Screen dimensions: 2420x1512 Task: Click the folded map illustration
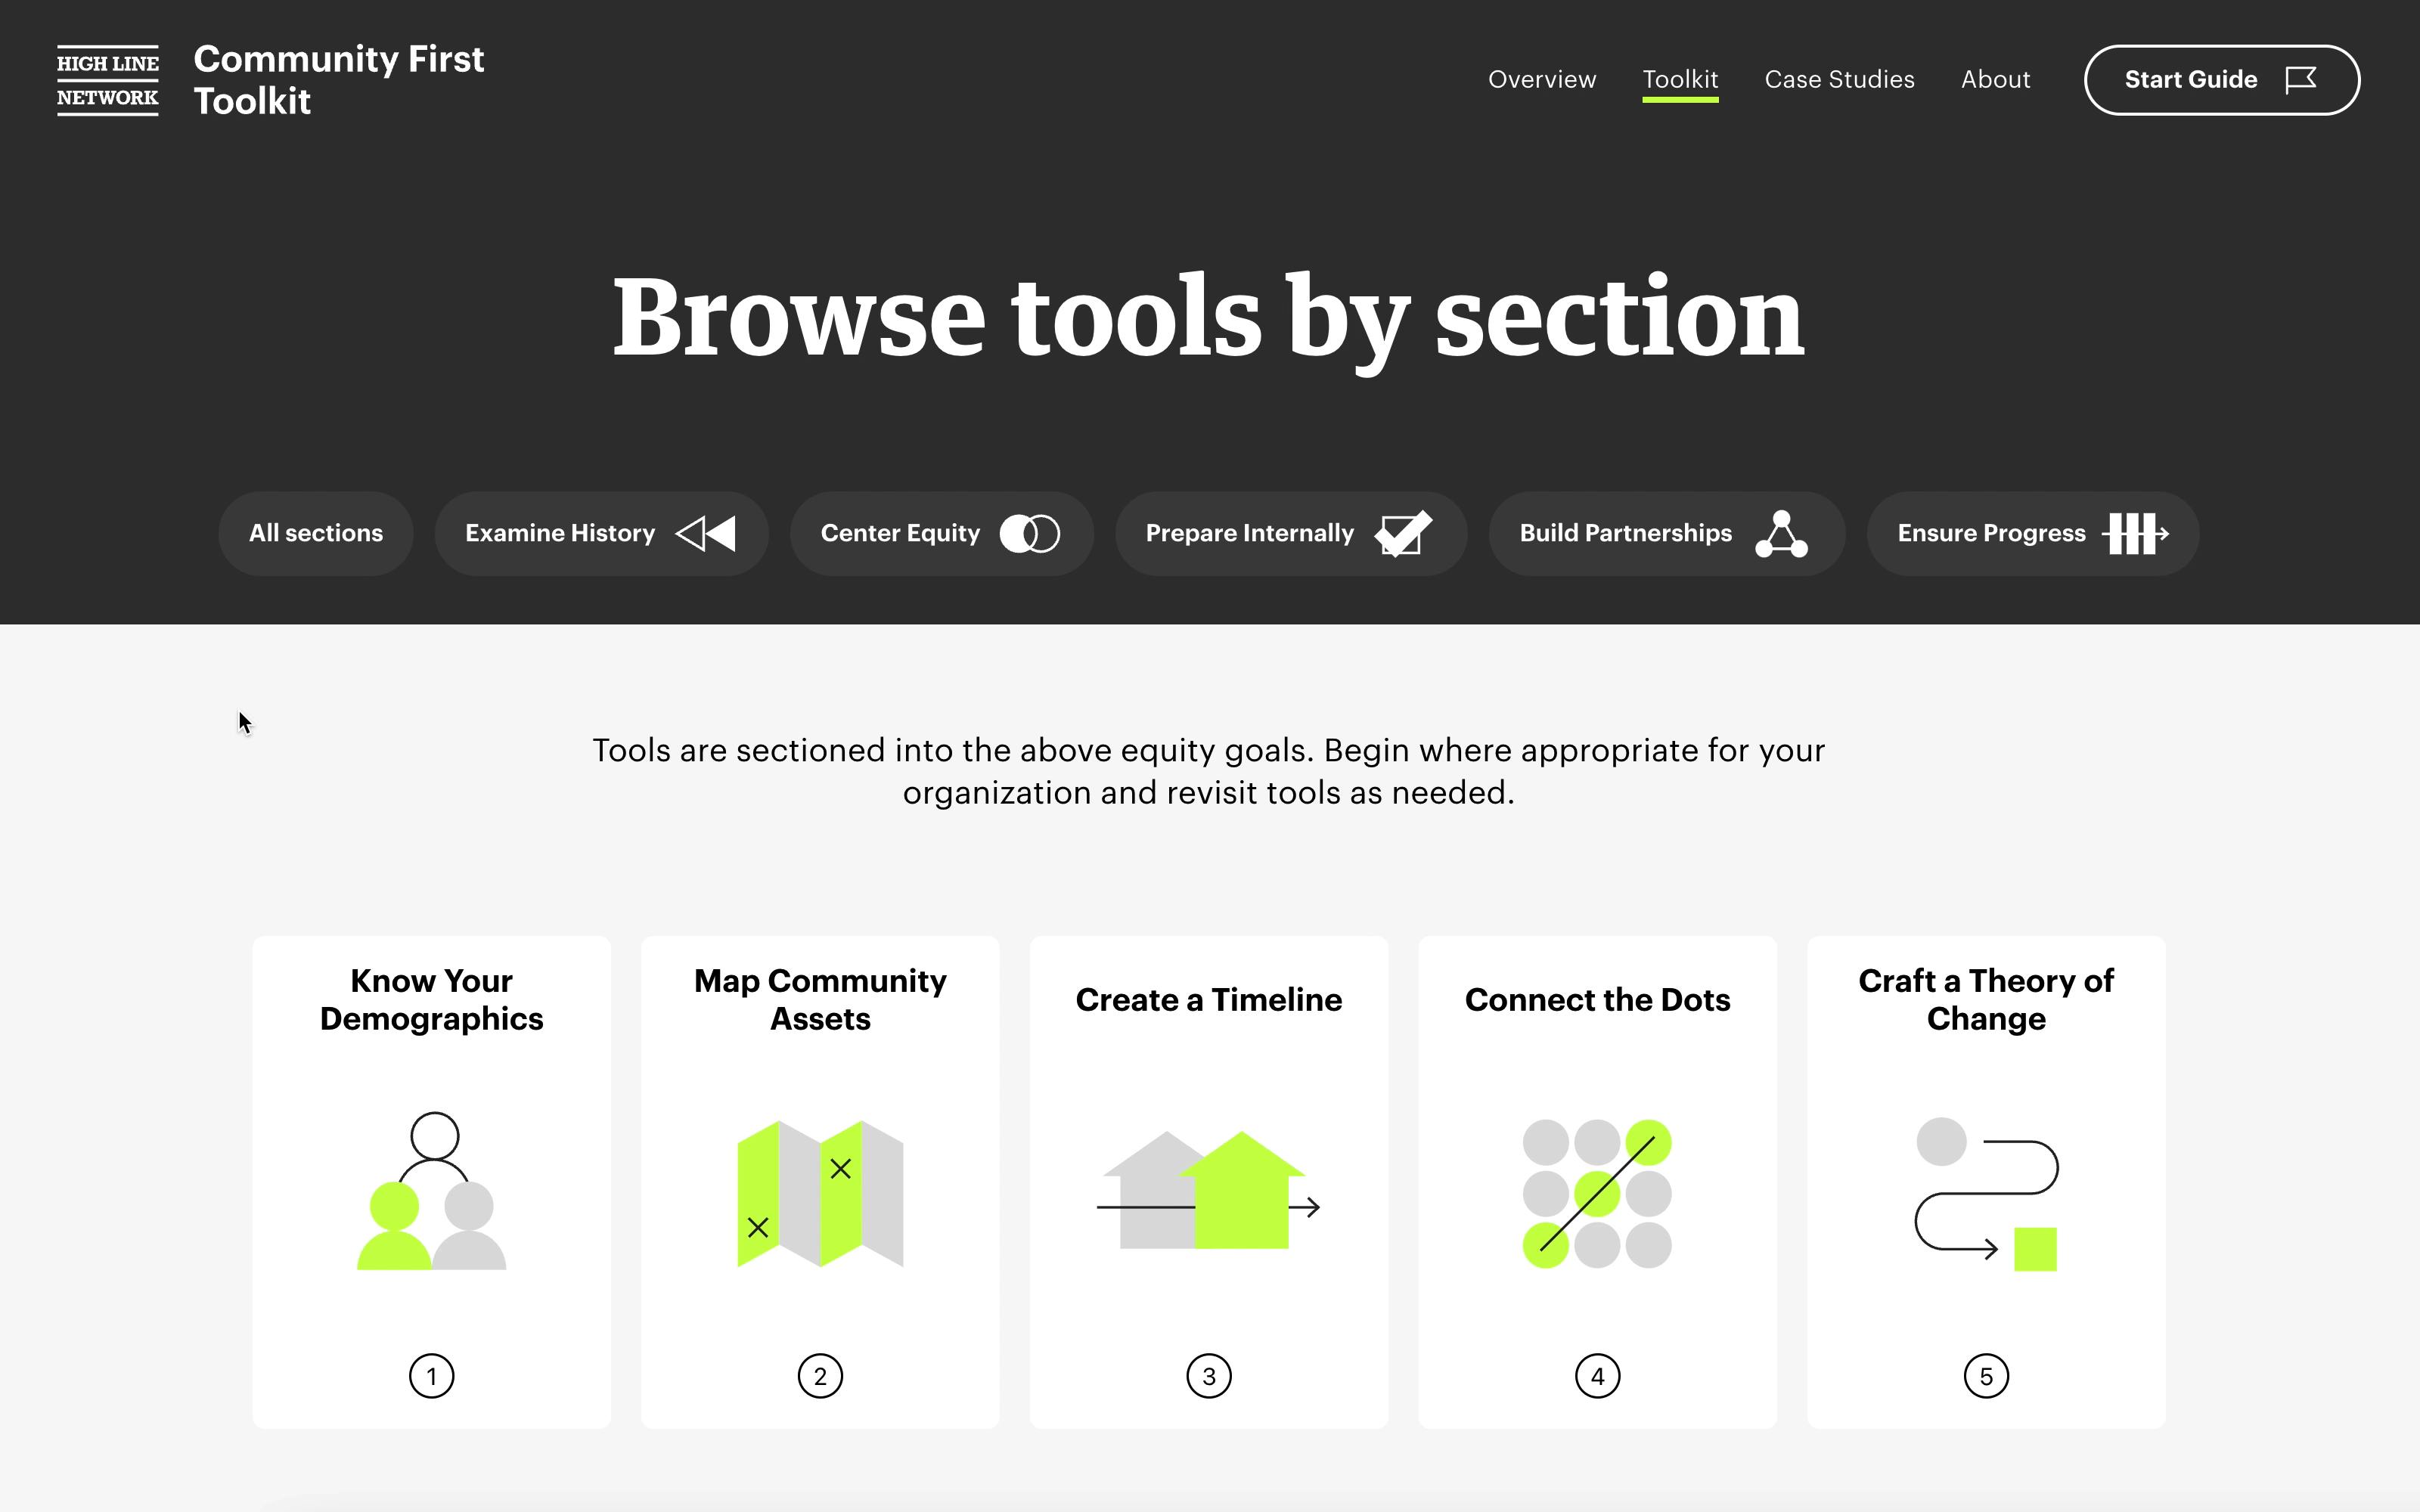[x=820, y=1194]
